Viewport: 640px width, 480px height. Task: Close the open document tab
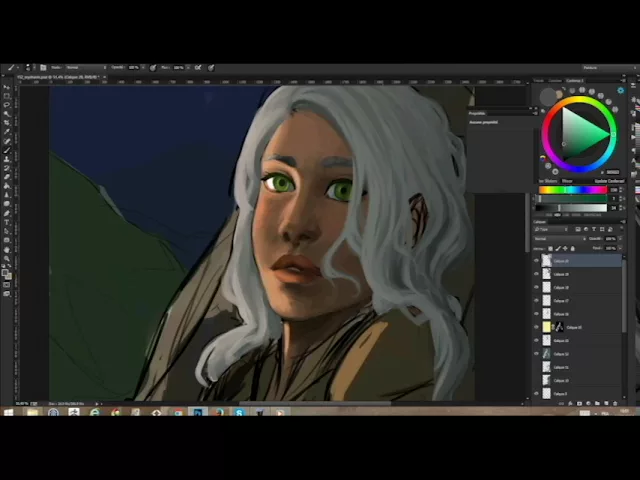104,77
